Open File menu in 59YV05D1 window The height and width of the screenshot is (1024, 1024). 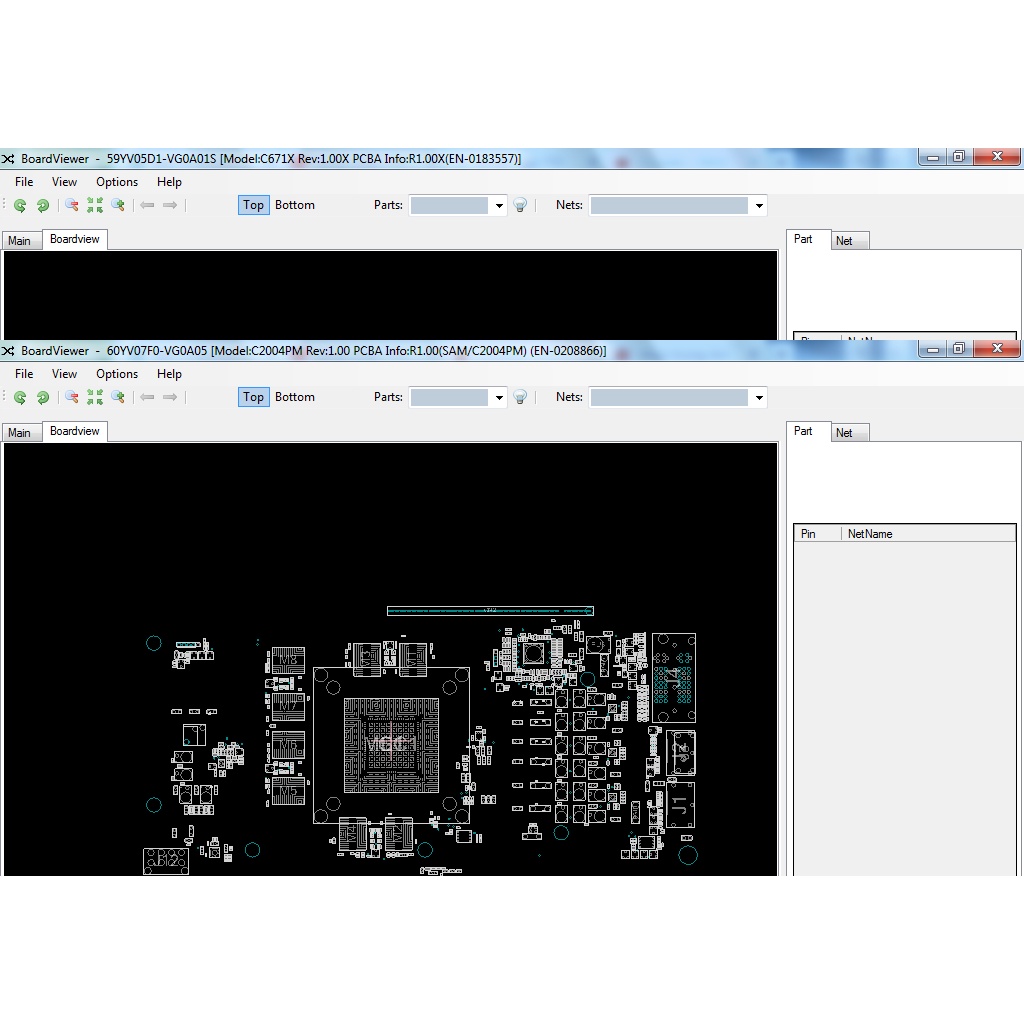[x=24, y=182]
